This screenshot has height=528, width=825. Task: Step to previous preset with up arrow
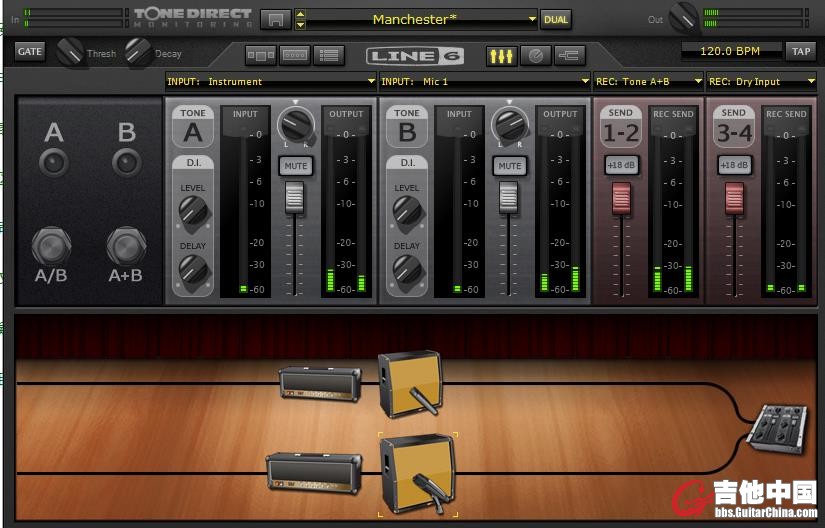pos(300,15)
